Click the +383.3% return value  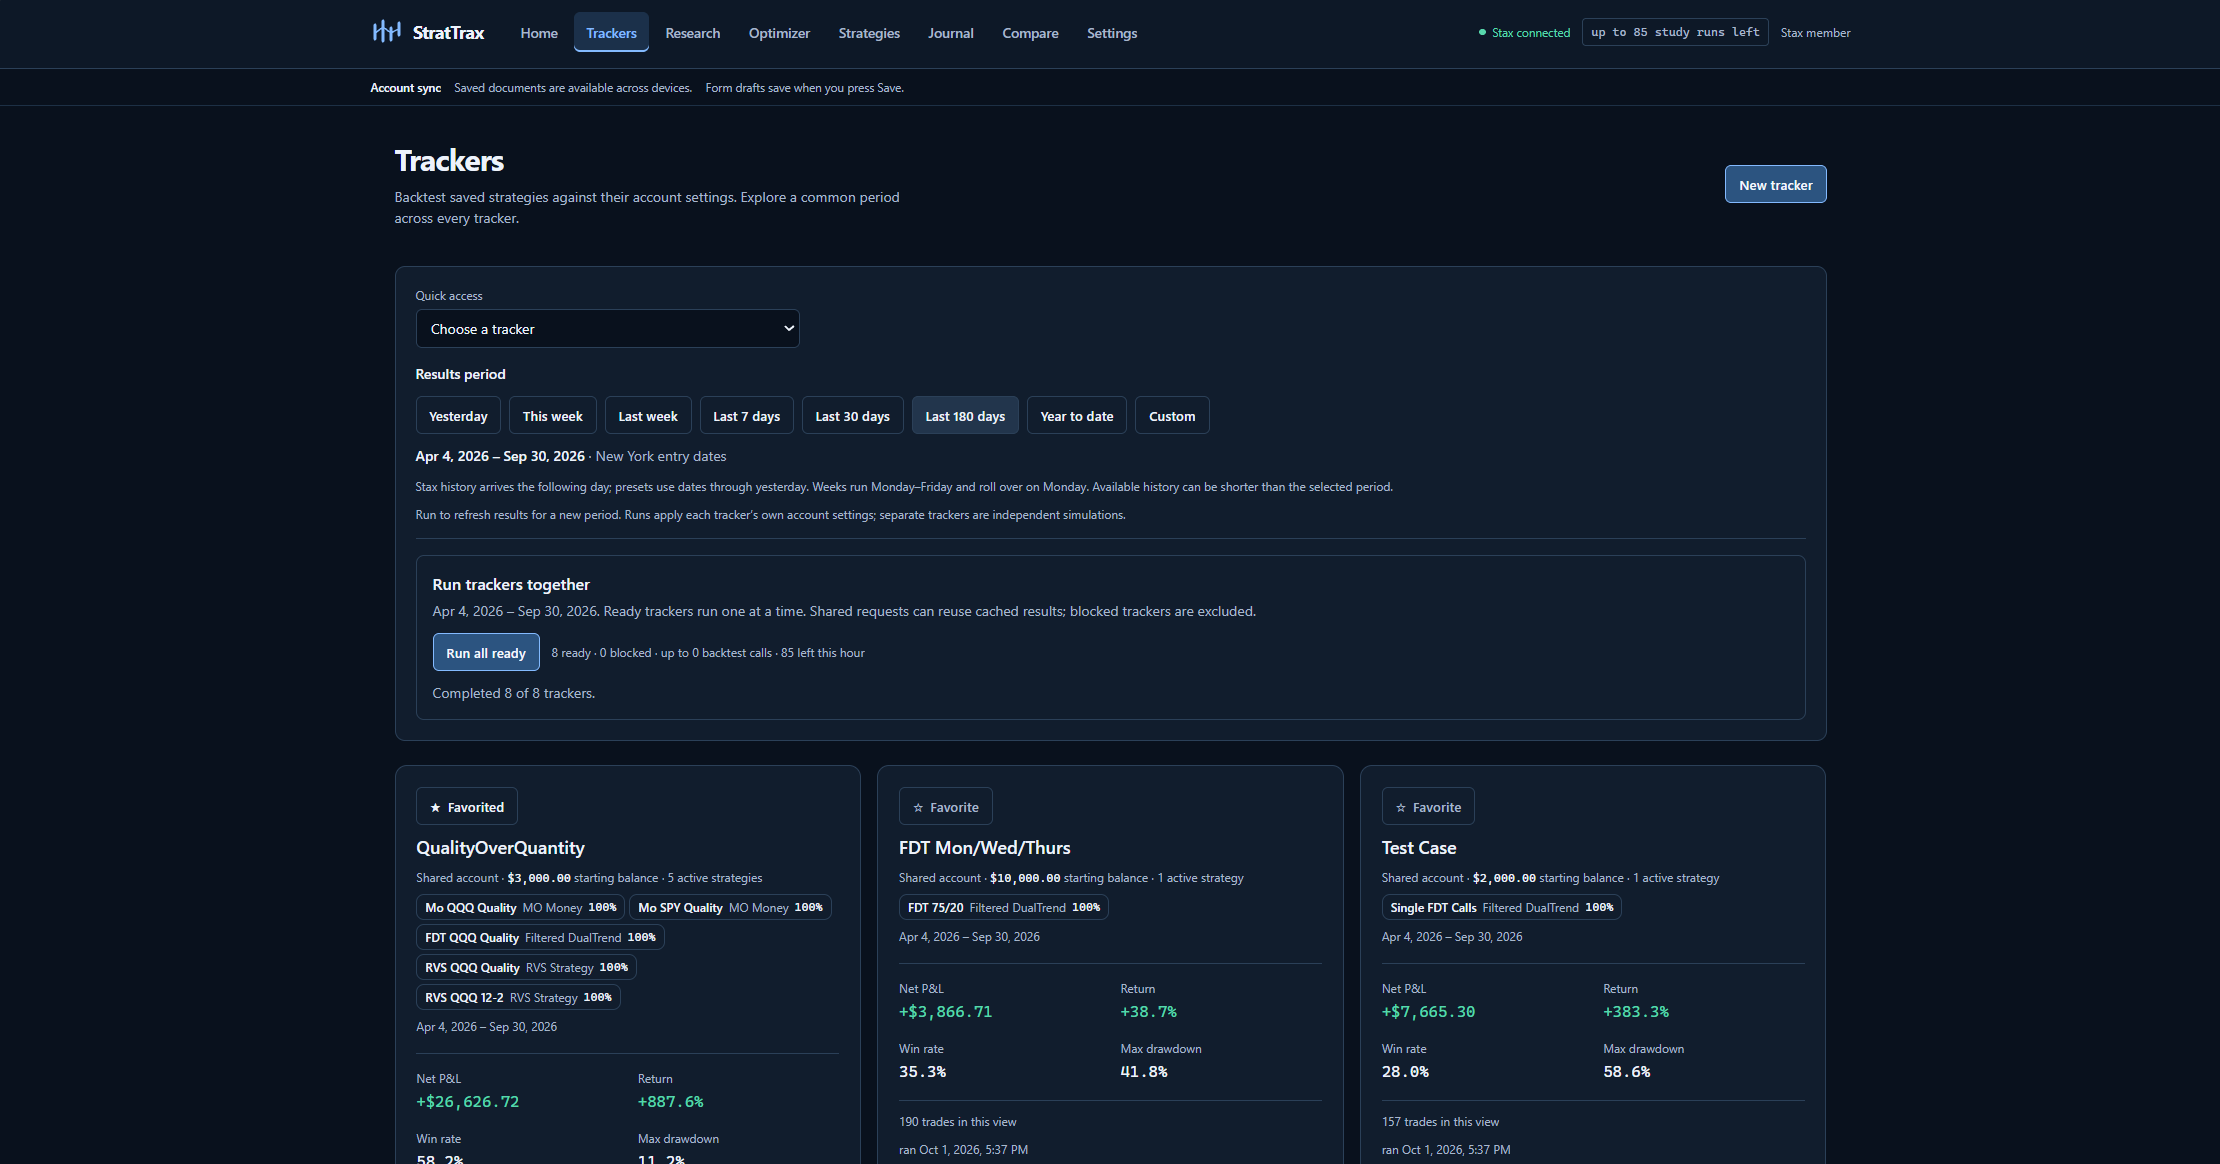[x=1636, y=1012]
